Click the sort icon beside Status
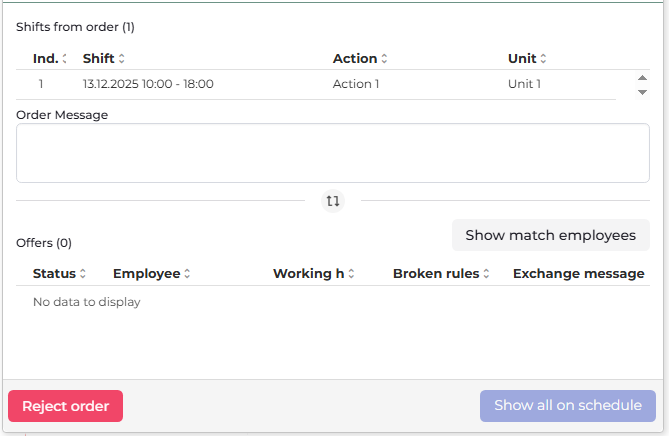 point(83,274)
